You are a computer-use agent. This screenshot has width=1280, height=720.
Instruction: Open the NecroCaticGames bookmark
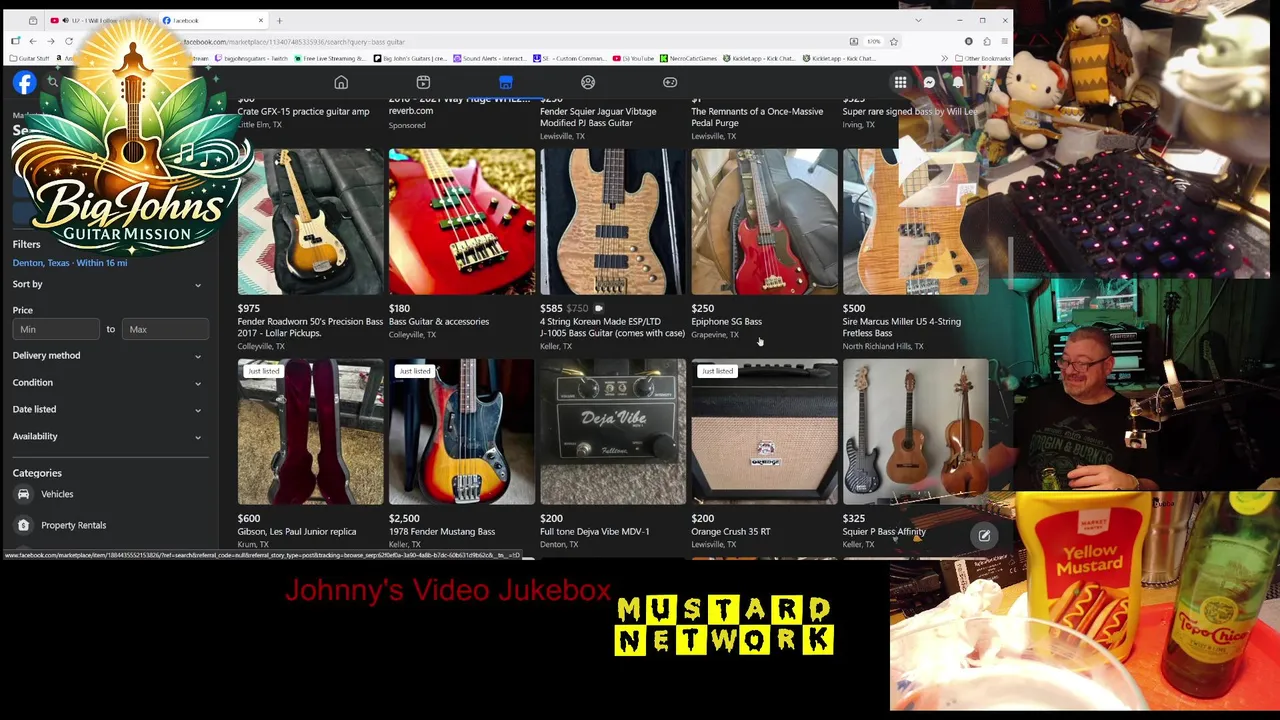pos(690,59)
